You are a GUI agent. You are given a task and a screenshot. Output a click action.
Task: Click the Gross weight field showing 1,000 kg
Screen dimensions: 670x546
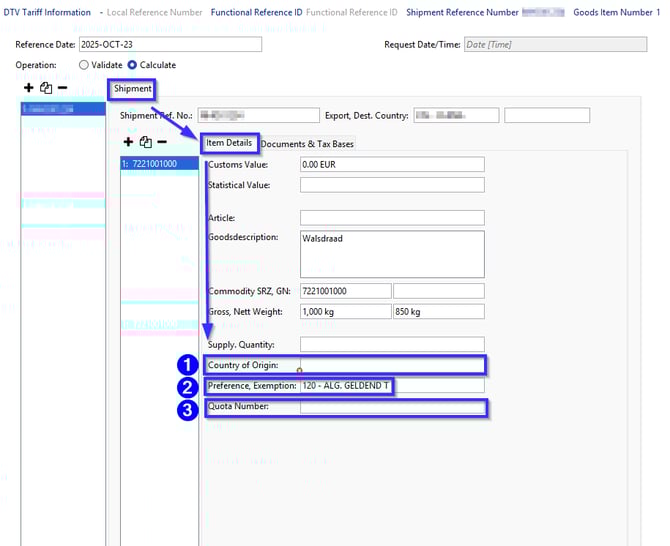click(344, 312)
